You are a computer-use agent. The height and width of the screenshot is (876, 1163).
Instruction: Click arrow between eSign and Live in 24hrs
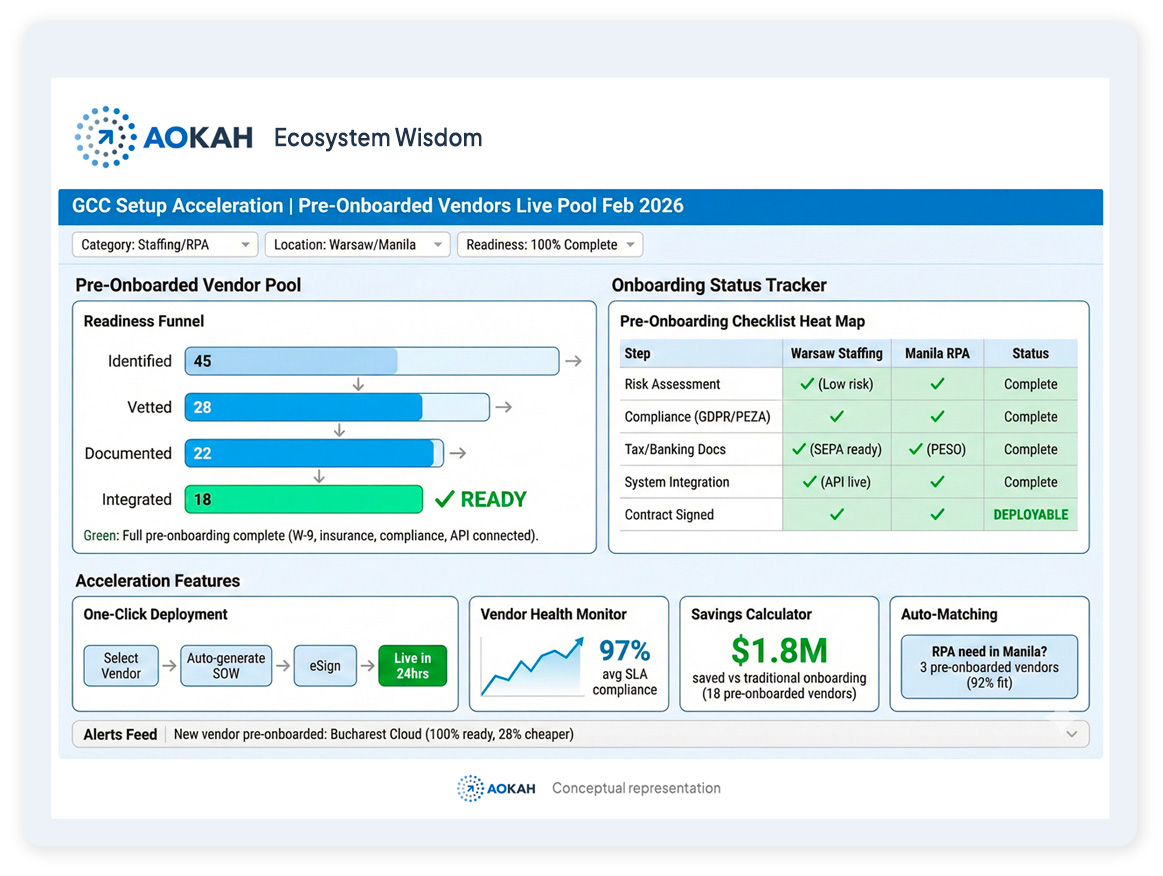(x=367, y=666)
